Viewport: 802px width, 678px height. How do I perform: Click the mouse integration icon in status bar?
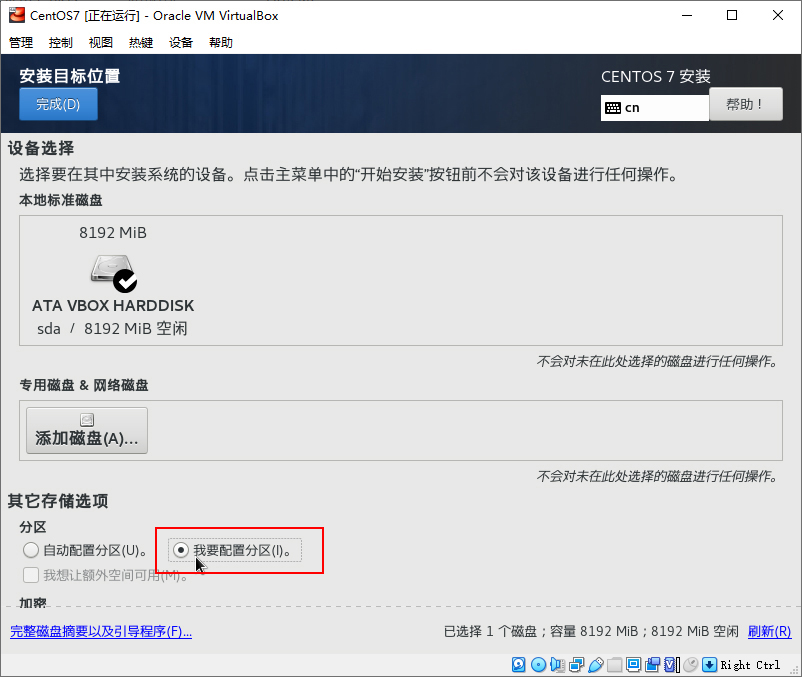coord(691,665)
